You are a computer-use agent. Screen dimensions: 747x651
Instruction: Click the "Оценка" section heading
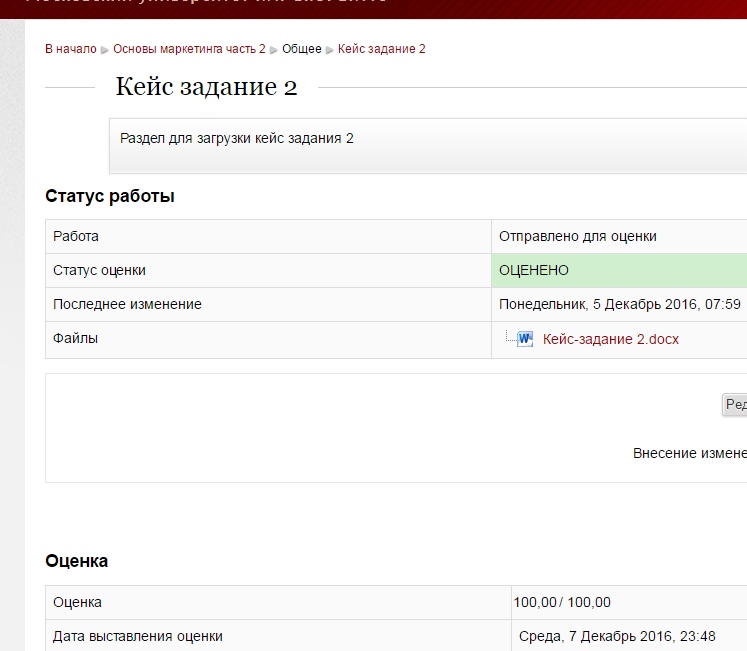77,561
